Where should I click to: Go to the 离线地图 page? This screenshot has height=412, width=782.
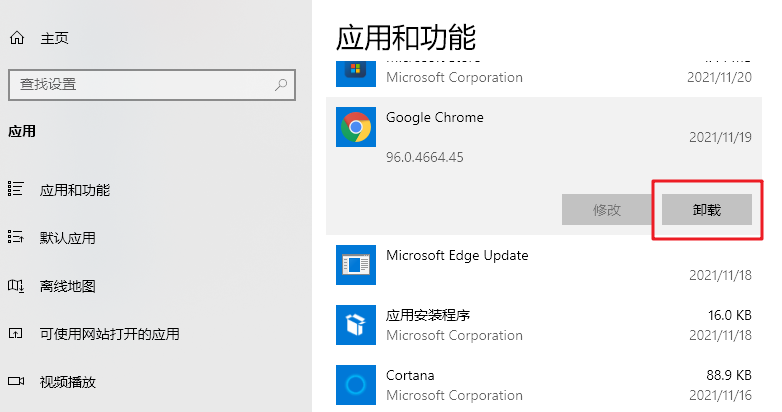tap(68, 286)
